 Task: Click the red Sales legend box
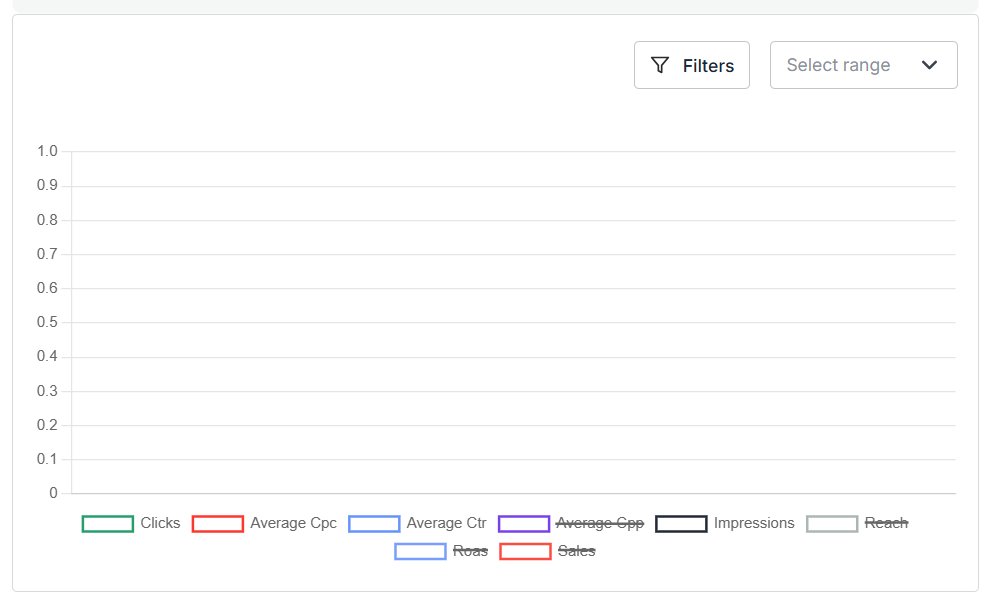click(526, 551)
